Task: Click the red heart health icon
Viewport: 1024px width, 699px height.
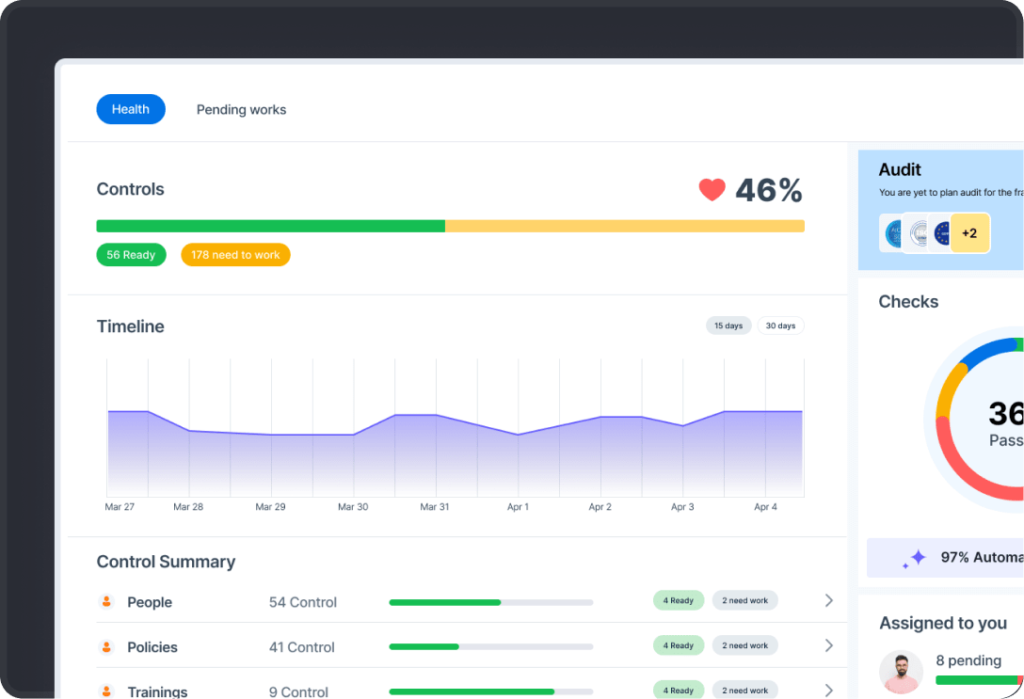Action: (711, 190)
